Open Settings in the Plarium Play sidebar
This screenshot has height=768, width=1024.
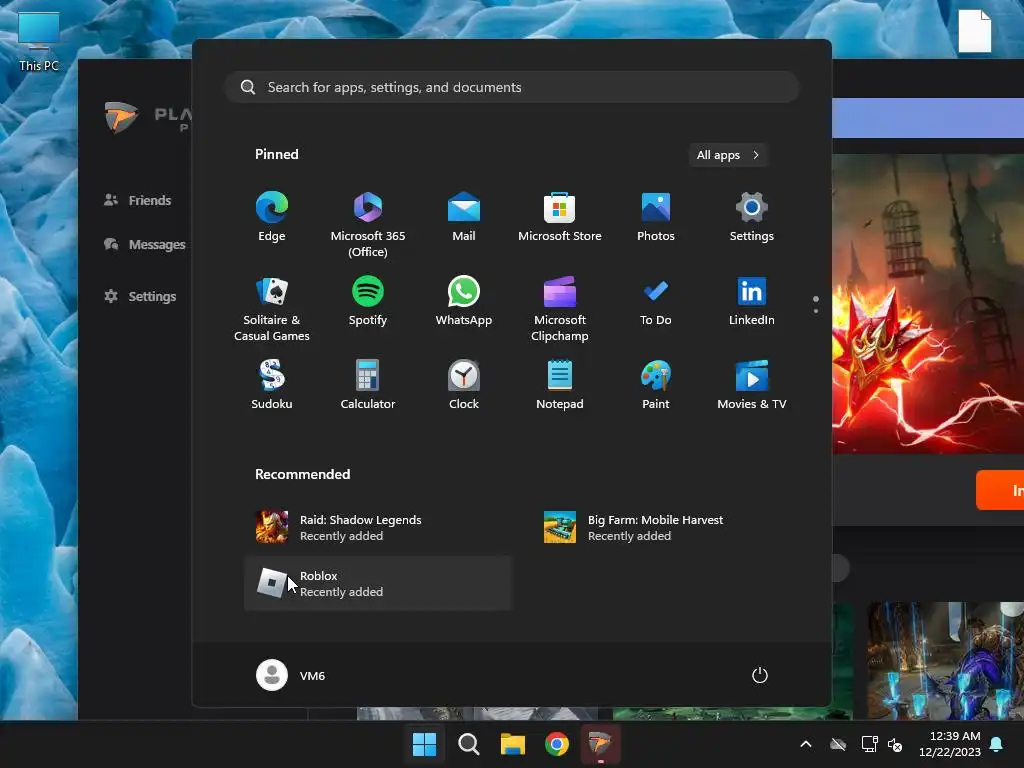point(140,296)
